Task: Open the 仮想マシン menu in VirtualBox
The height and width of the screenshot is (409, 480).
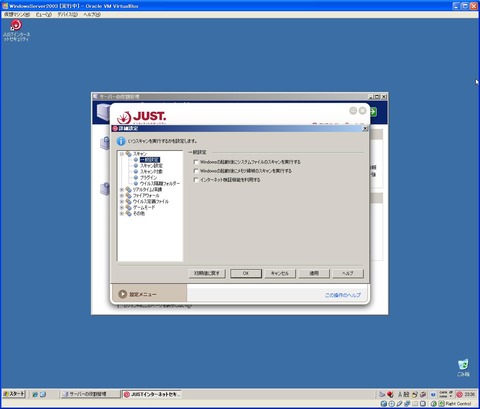Action: pos(17,15)
